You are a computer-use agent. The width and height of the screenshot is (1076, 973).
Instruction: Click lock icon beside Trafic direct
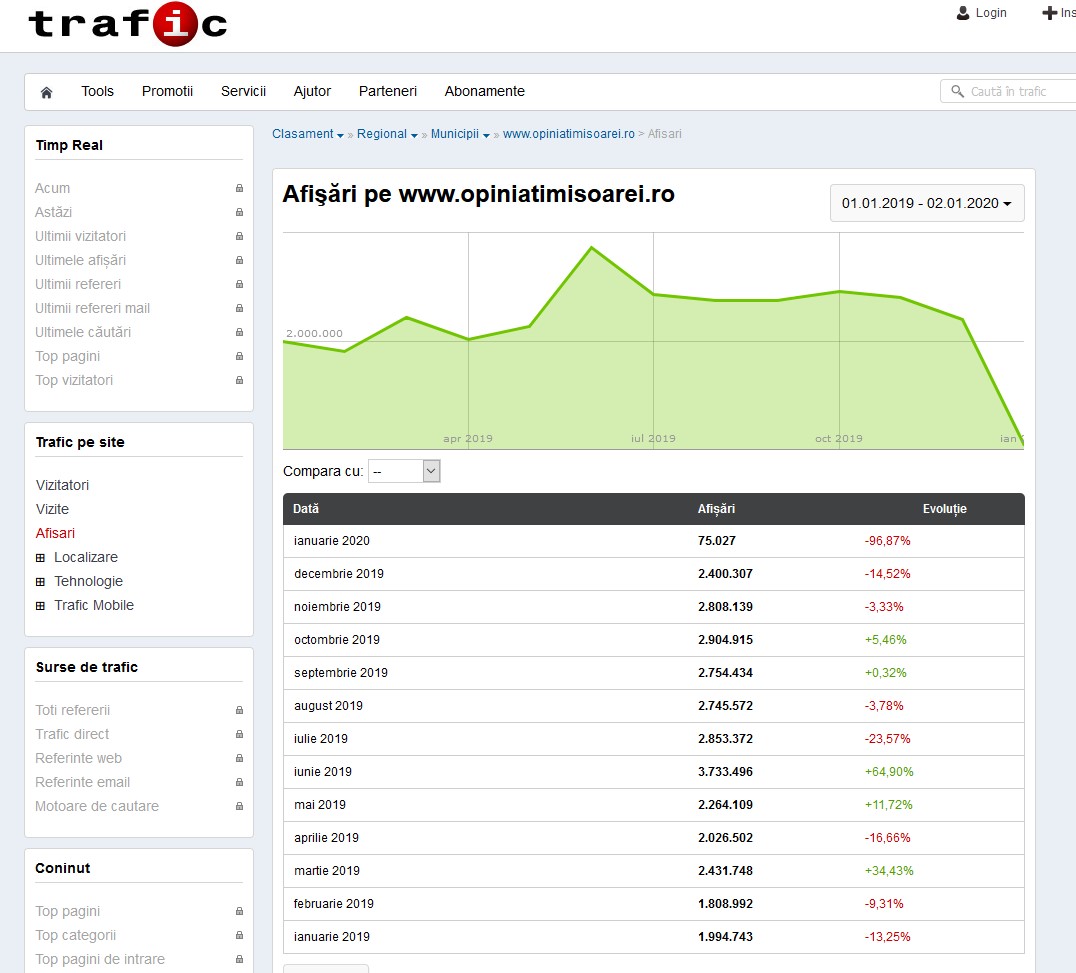pyautogui.click(x=239, y=734)
